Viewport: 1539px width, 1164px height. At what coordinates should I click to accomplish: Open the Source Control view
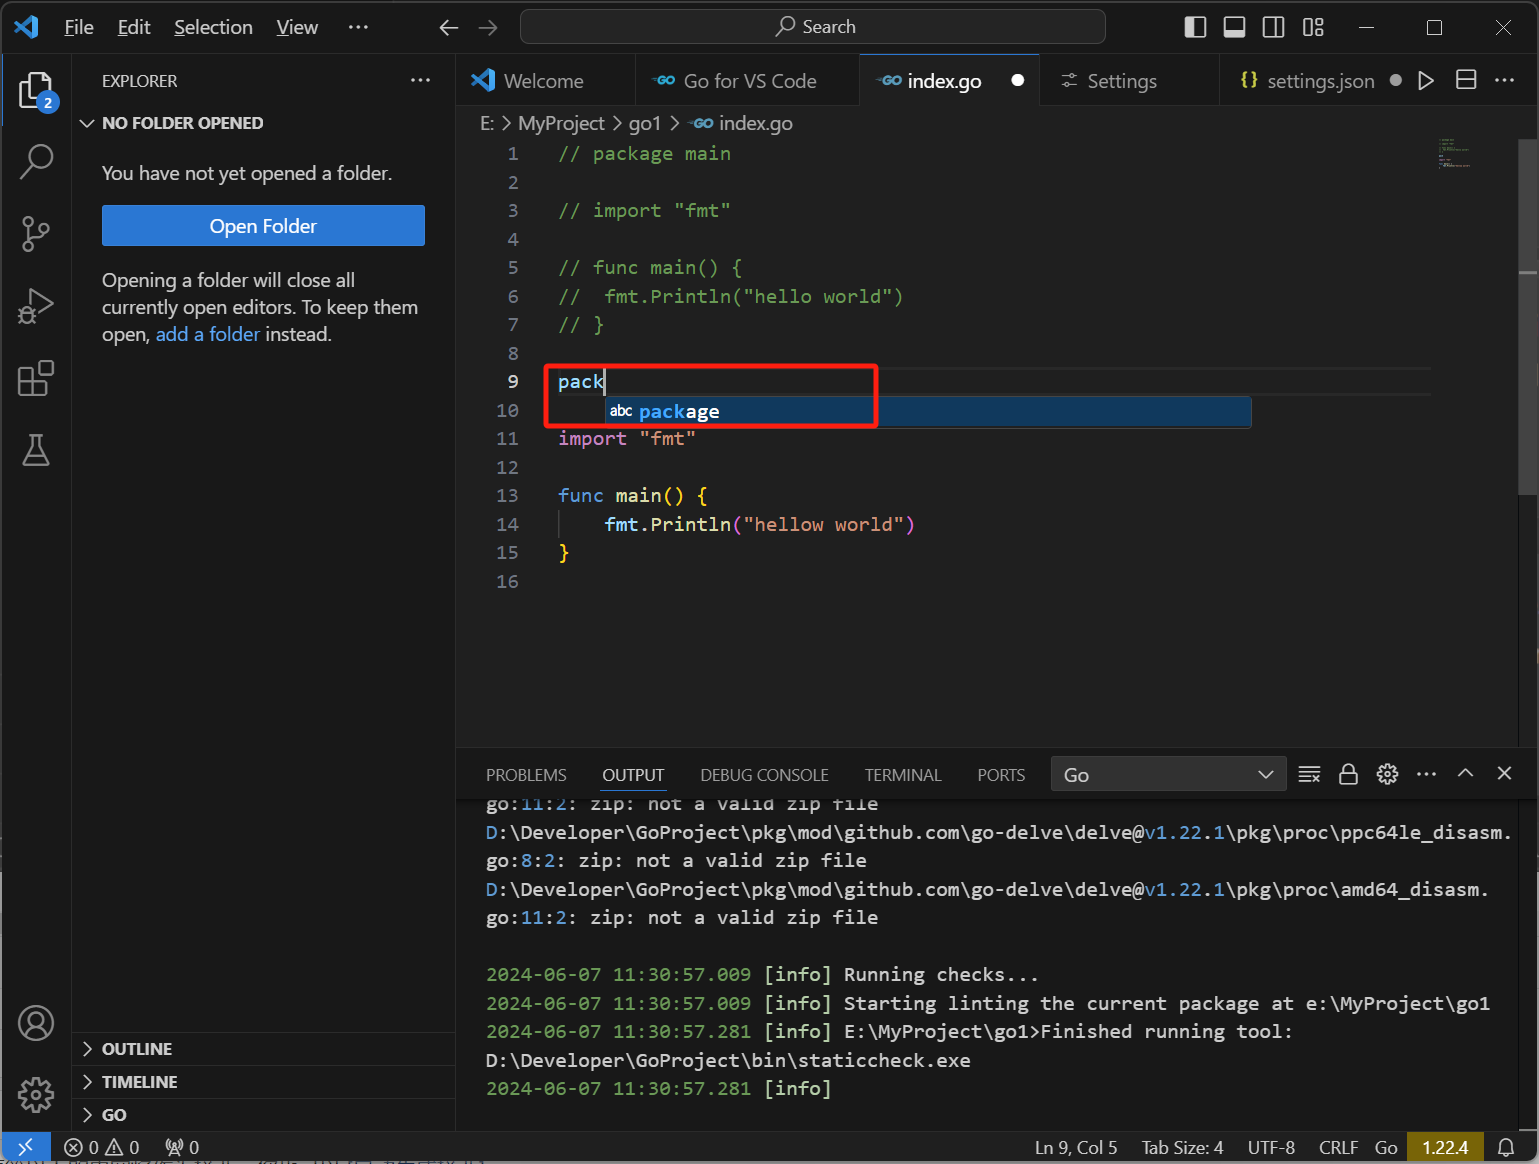click(36, 234)
